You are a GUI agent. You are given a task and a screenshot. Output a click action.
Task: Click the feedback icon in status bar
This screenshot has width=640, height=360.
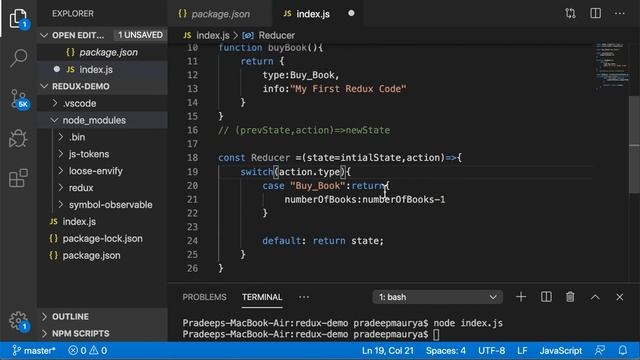600,351
